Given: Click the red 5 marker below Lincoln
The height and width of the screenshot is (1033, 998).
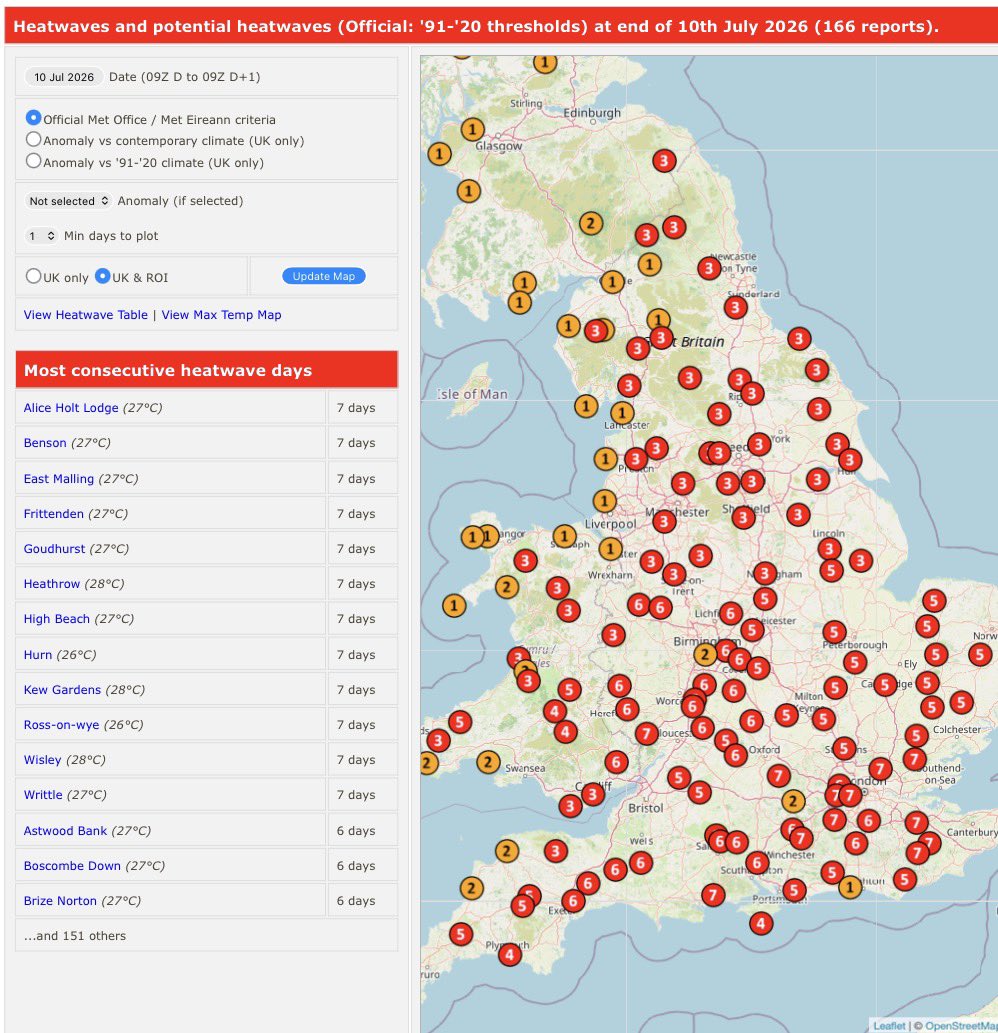Looking at the screenshot, I should pyautogui.click(x=831, y=571).
